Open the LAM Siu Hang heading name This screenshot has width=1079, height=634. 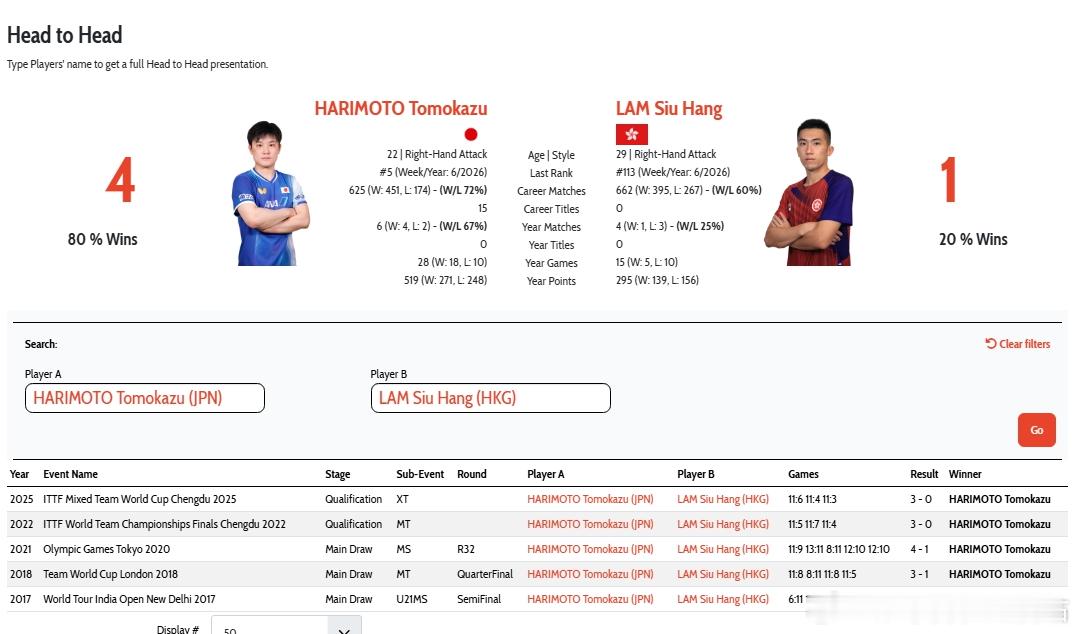669,109
